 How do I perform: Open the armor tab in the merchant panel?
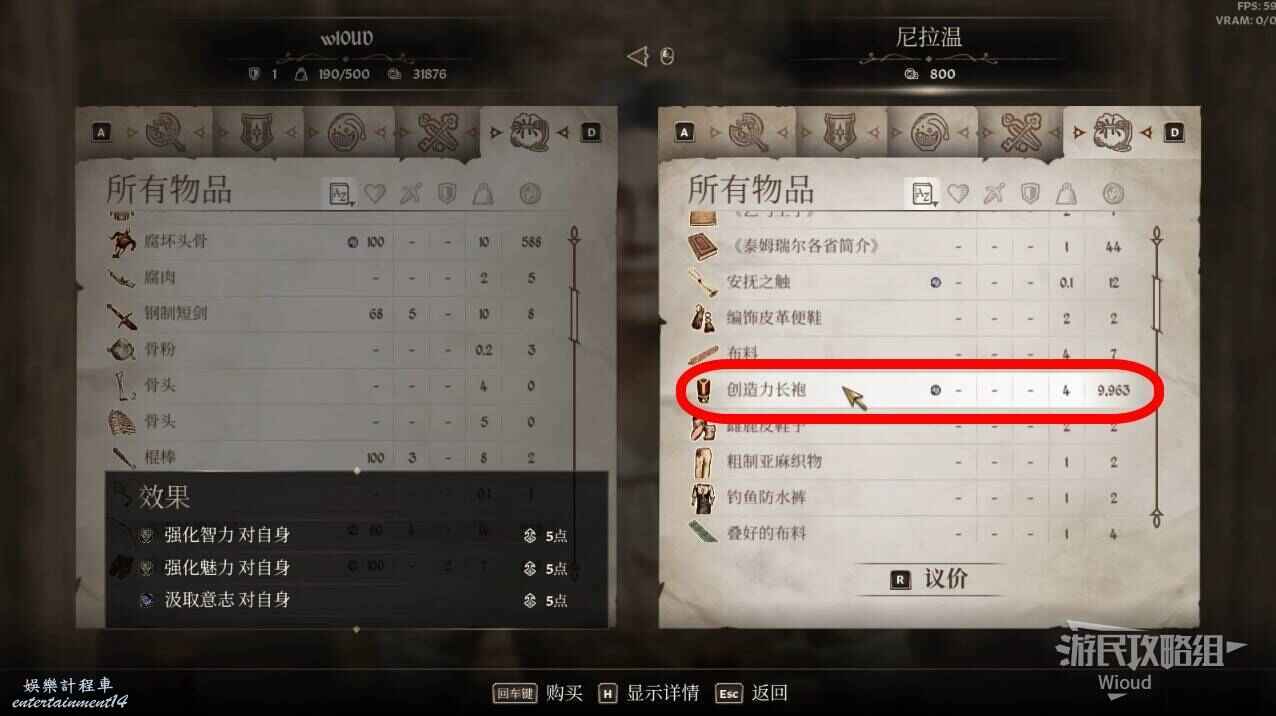pyautogui.click(x=840, y=132)
